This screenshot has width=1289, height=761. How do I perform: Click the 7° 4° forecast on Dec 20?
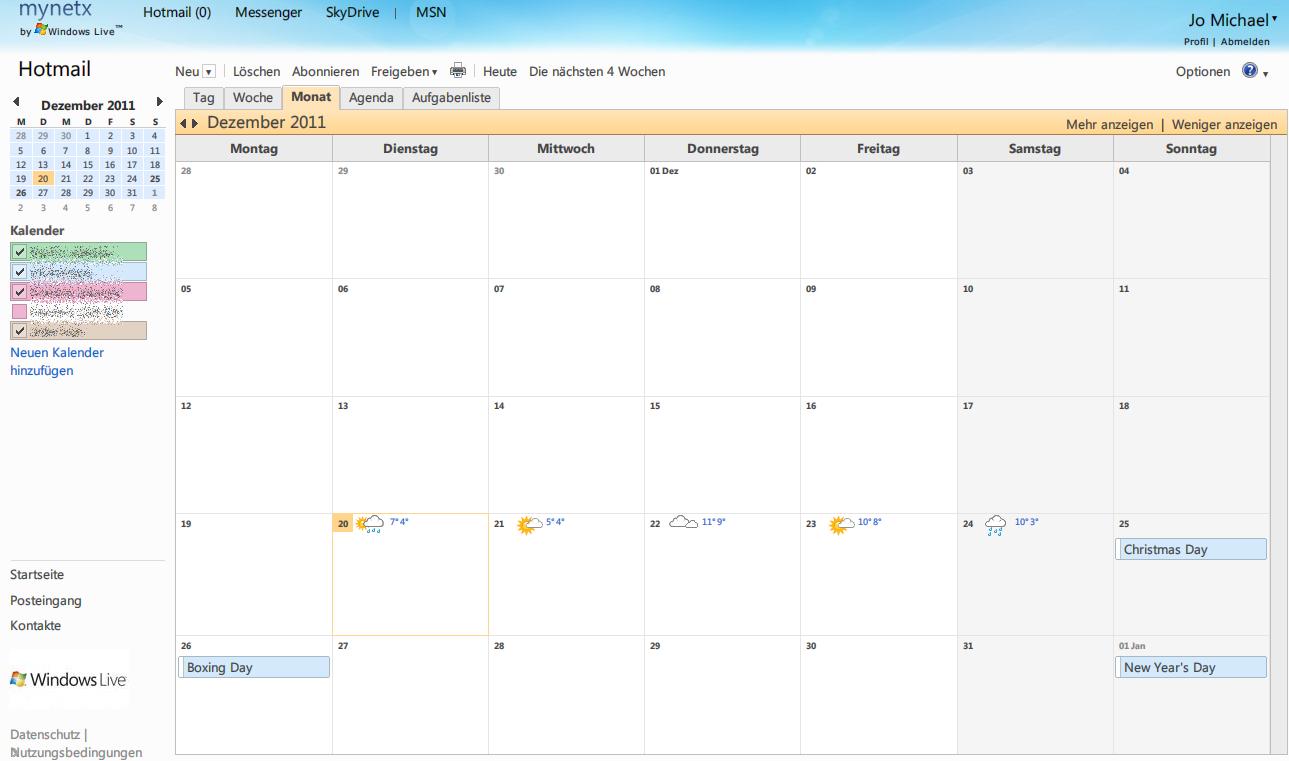point(399,522)
